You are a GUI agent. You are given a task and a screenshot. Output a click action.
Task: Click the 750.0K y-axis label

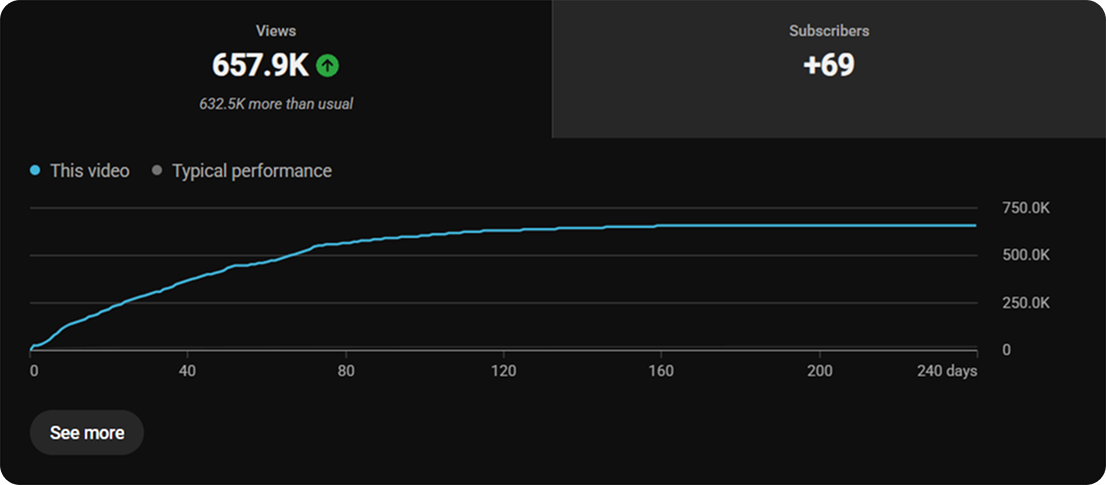tap(1026, 209)
